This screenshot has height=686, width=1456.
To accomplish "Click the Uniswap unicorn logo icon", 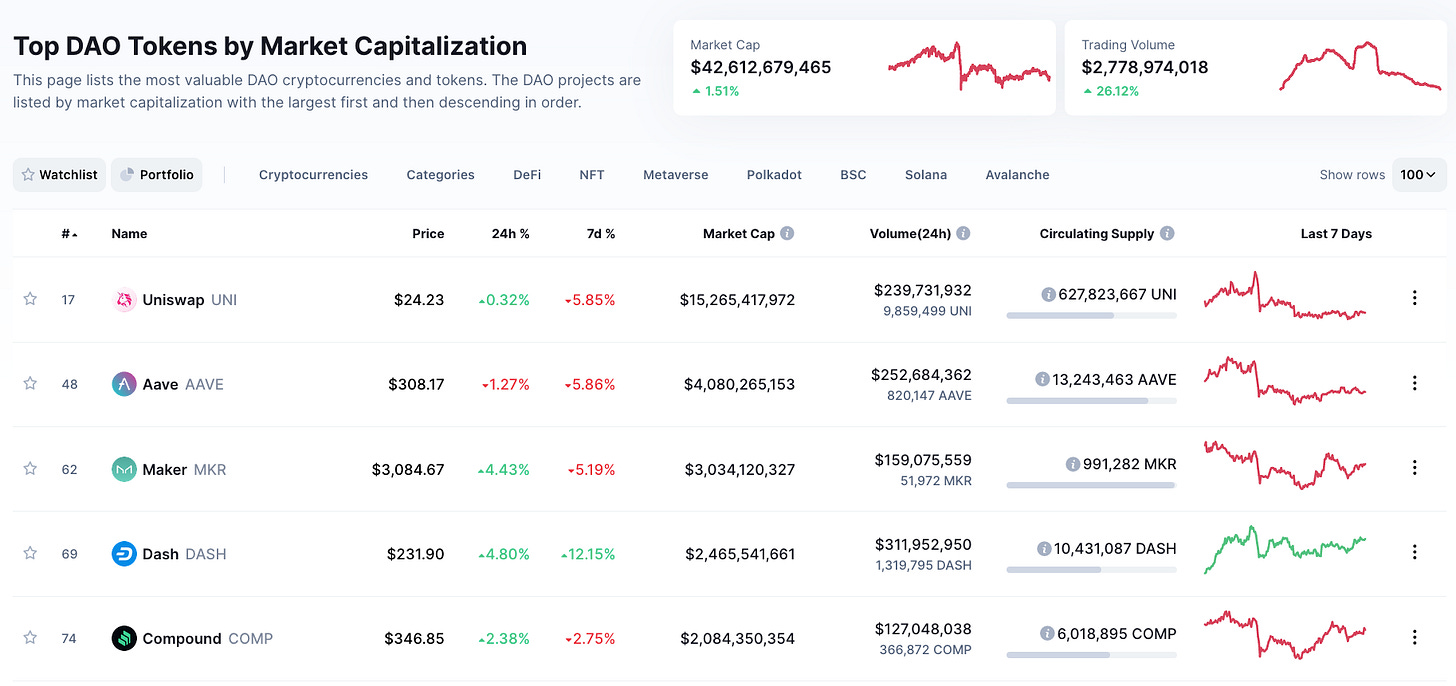I will pyautogui.click(x=124, y=299).
